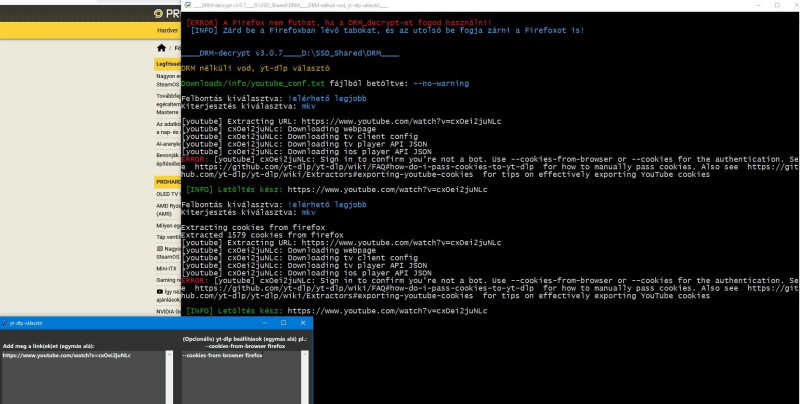Open the 'Milyen eg' topic link
Viewport: 800px width, 404px height.
[168, 226]
